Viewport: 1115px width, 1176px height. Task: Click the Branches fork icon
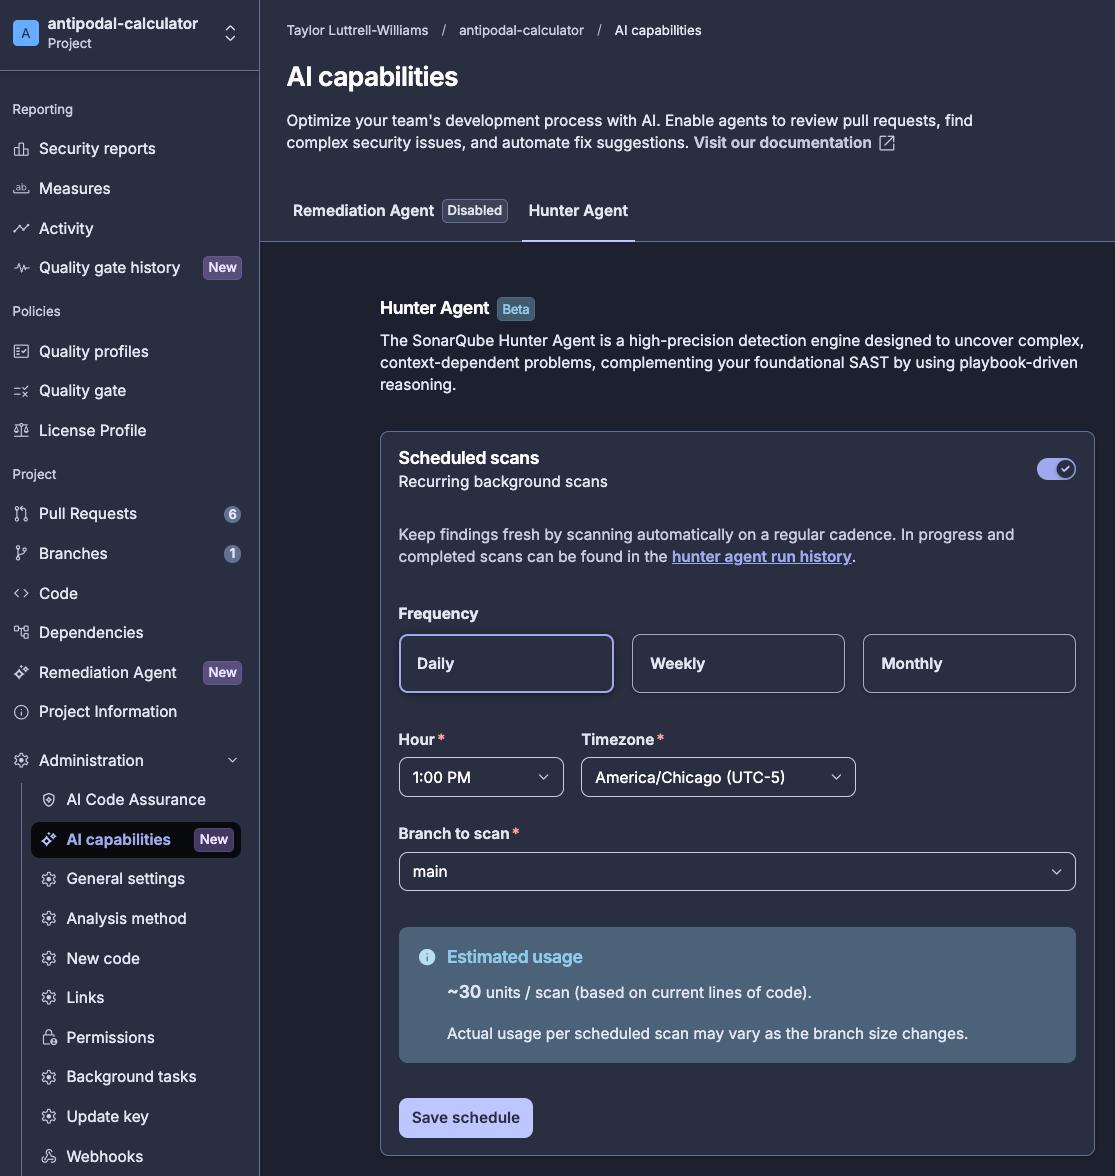click(x=21, y=554)
